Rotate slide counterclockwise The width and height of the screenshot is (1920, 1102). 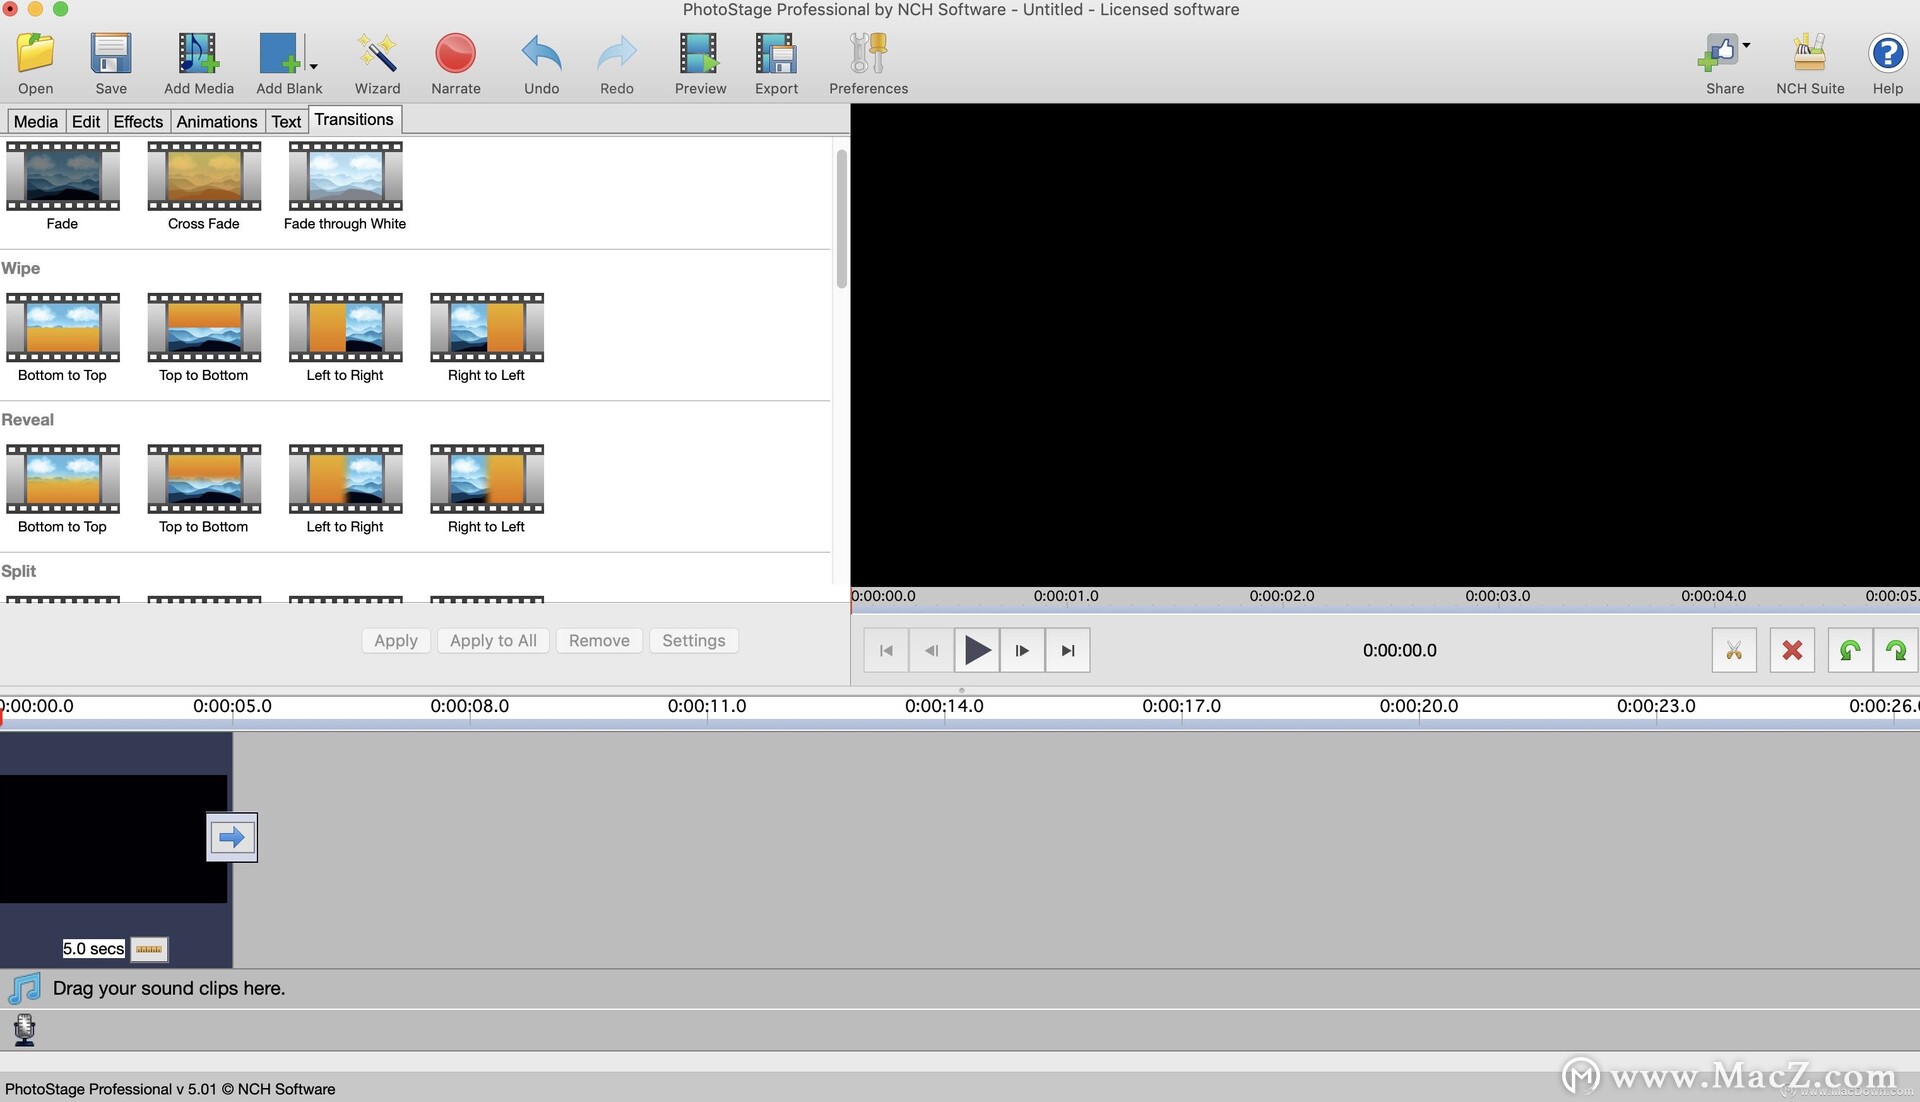(1850, 651)
